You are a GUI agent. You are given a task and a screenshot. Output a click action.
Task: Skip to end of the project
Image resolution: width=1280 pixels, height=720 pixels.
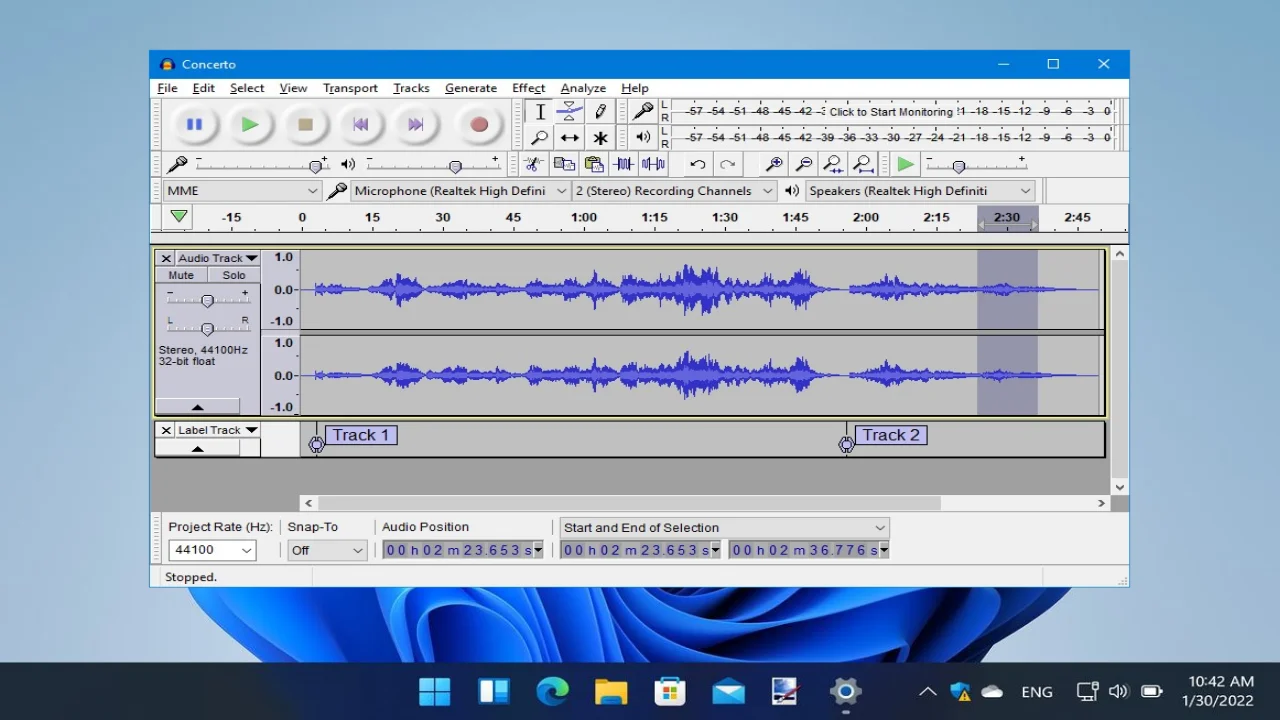point(415,125)
